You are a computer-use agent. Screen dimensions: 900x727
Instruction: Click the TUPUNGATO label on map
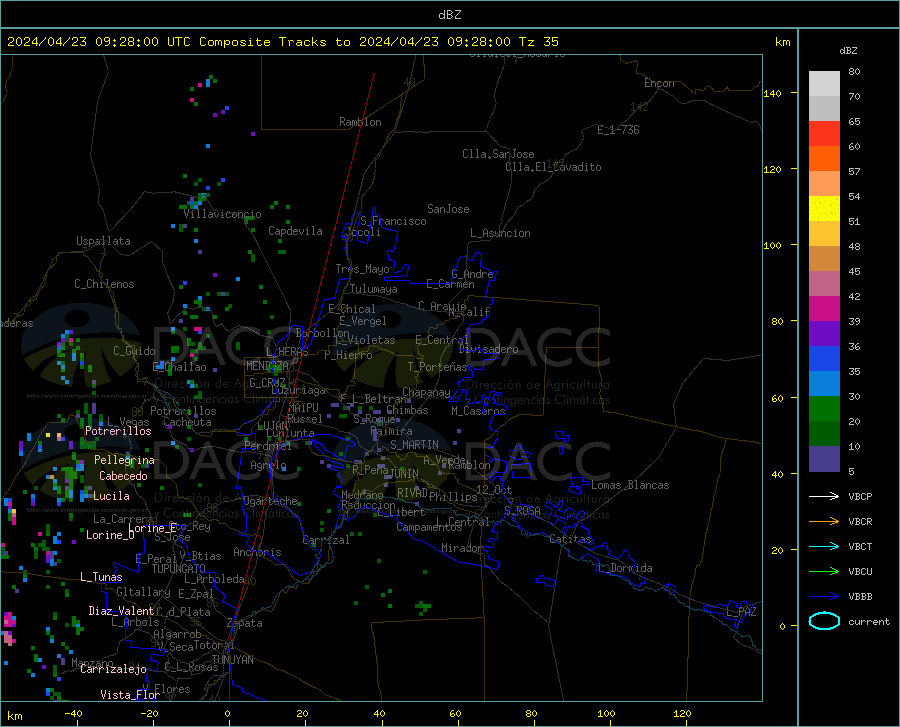click(179, 569)
